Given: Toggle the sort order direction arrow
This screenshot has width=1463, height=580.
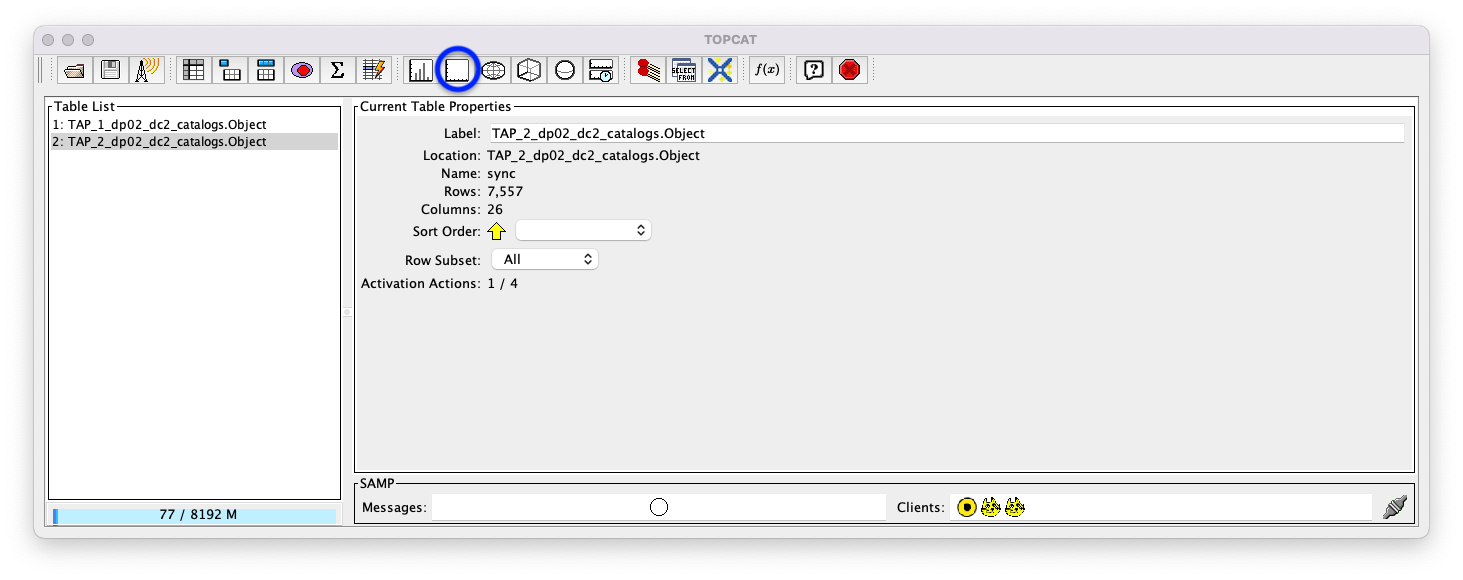Looking at the screenshot, I should 497,230.
